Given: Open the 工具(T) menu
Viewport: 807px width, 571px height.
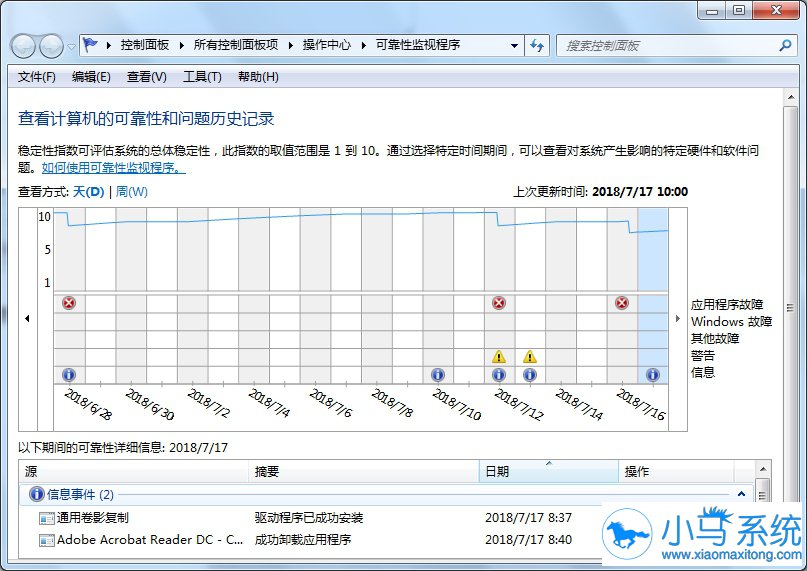Looking at the screenshot, I should click(x=202, y=77).
